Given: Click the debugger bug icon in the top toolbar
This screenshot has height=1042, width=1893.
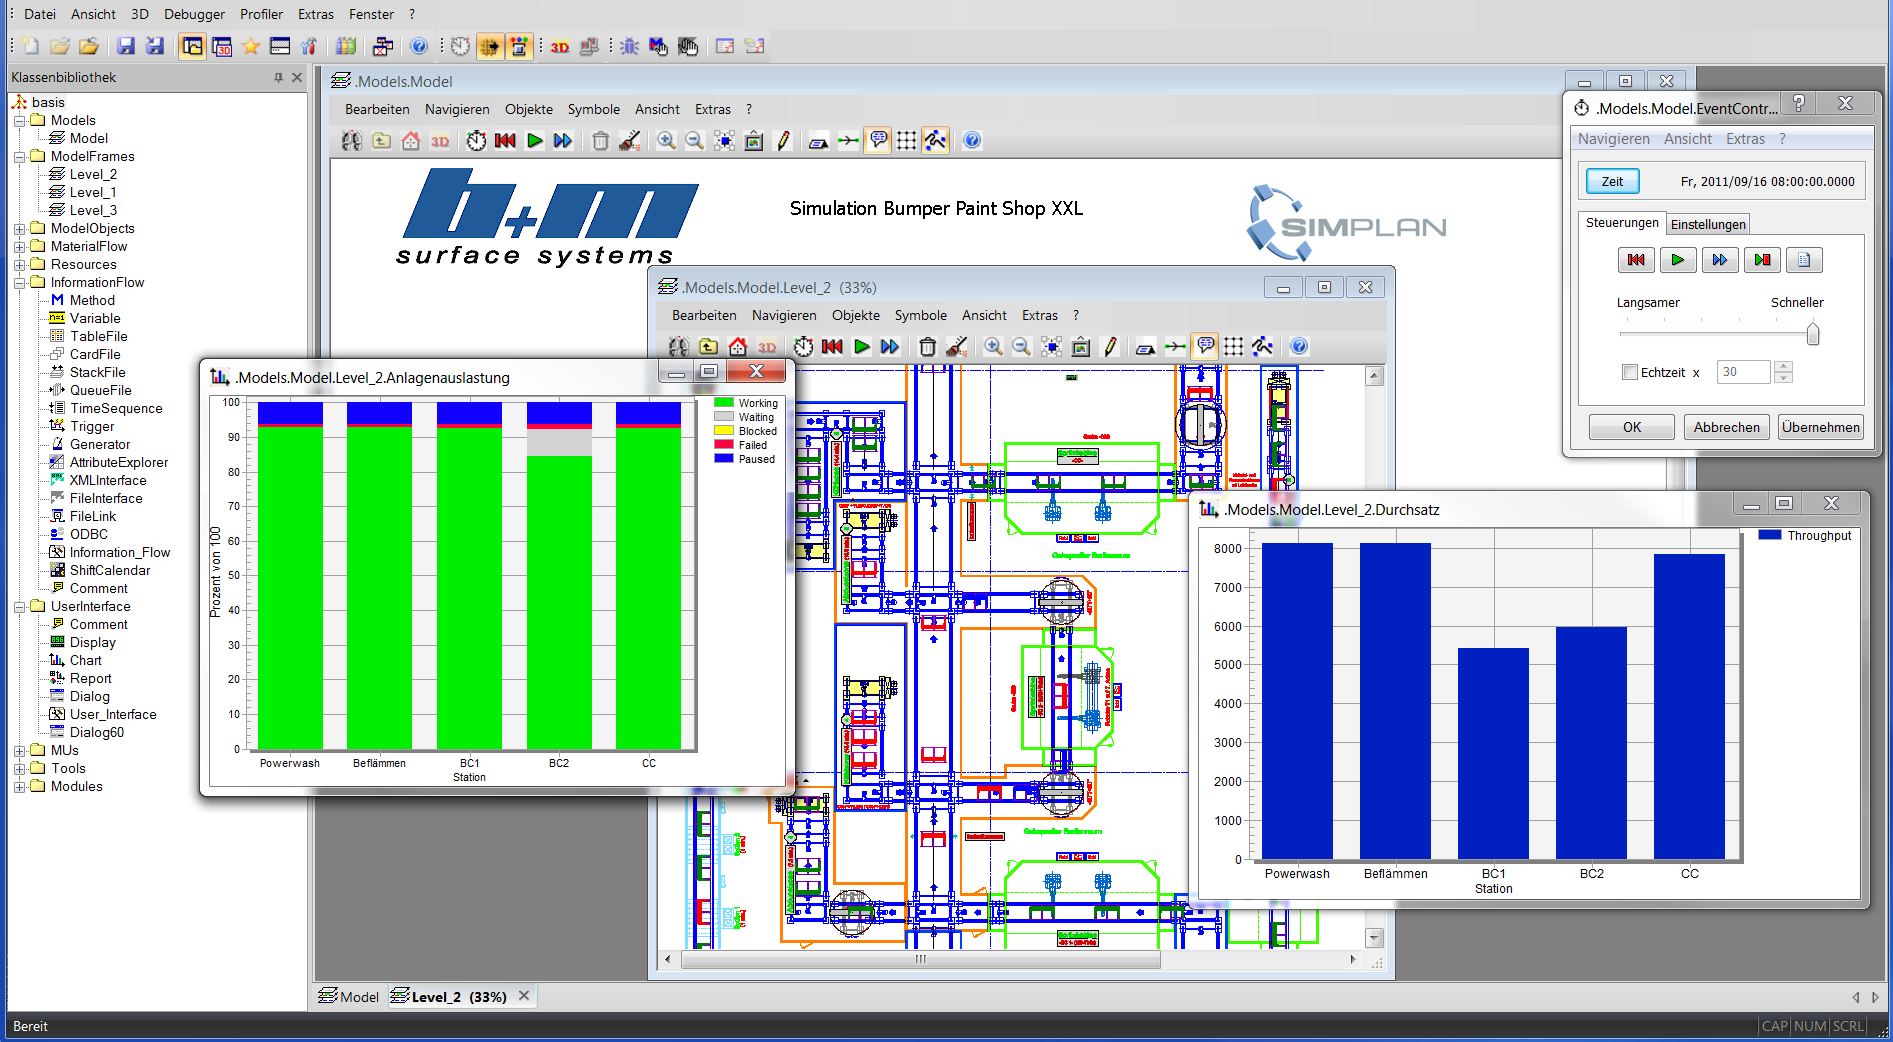Looking at the screenshot, I should coord(629,46).
